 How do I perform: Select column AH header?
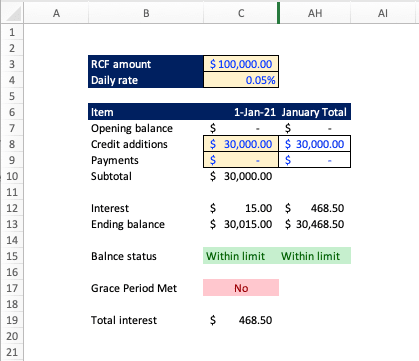pyautogui.click(x=315, y=13)
